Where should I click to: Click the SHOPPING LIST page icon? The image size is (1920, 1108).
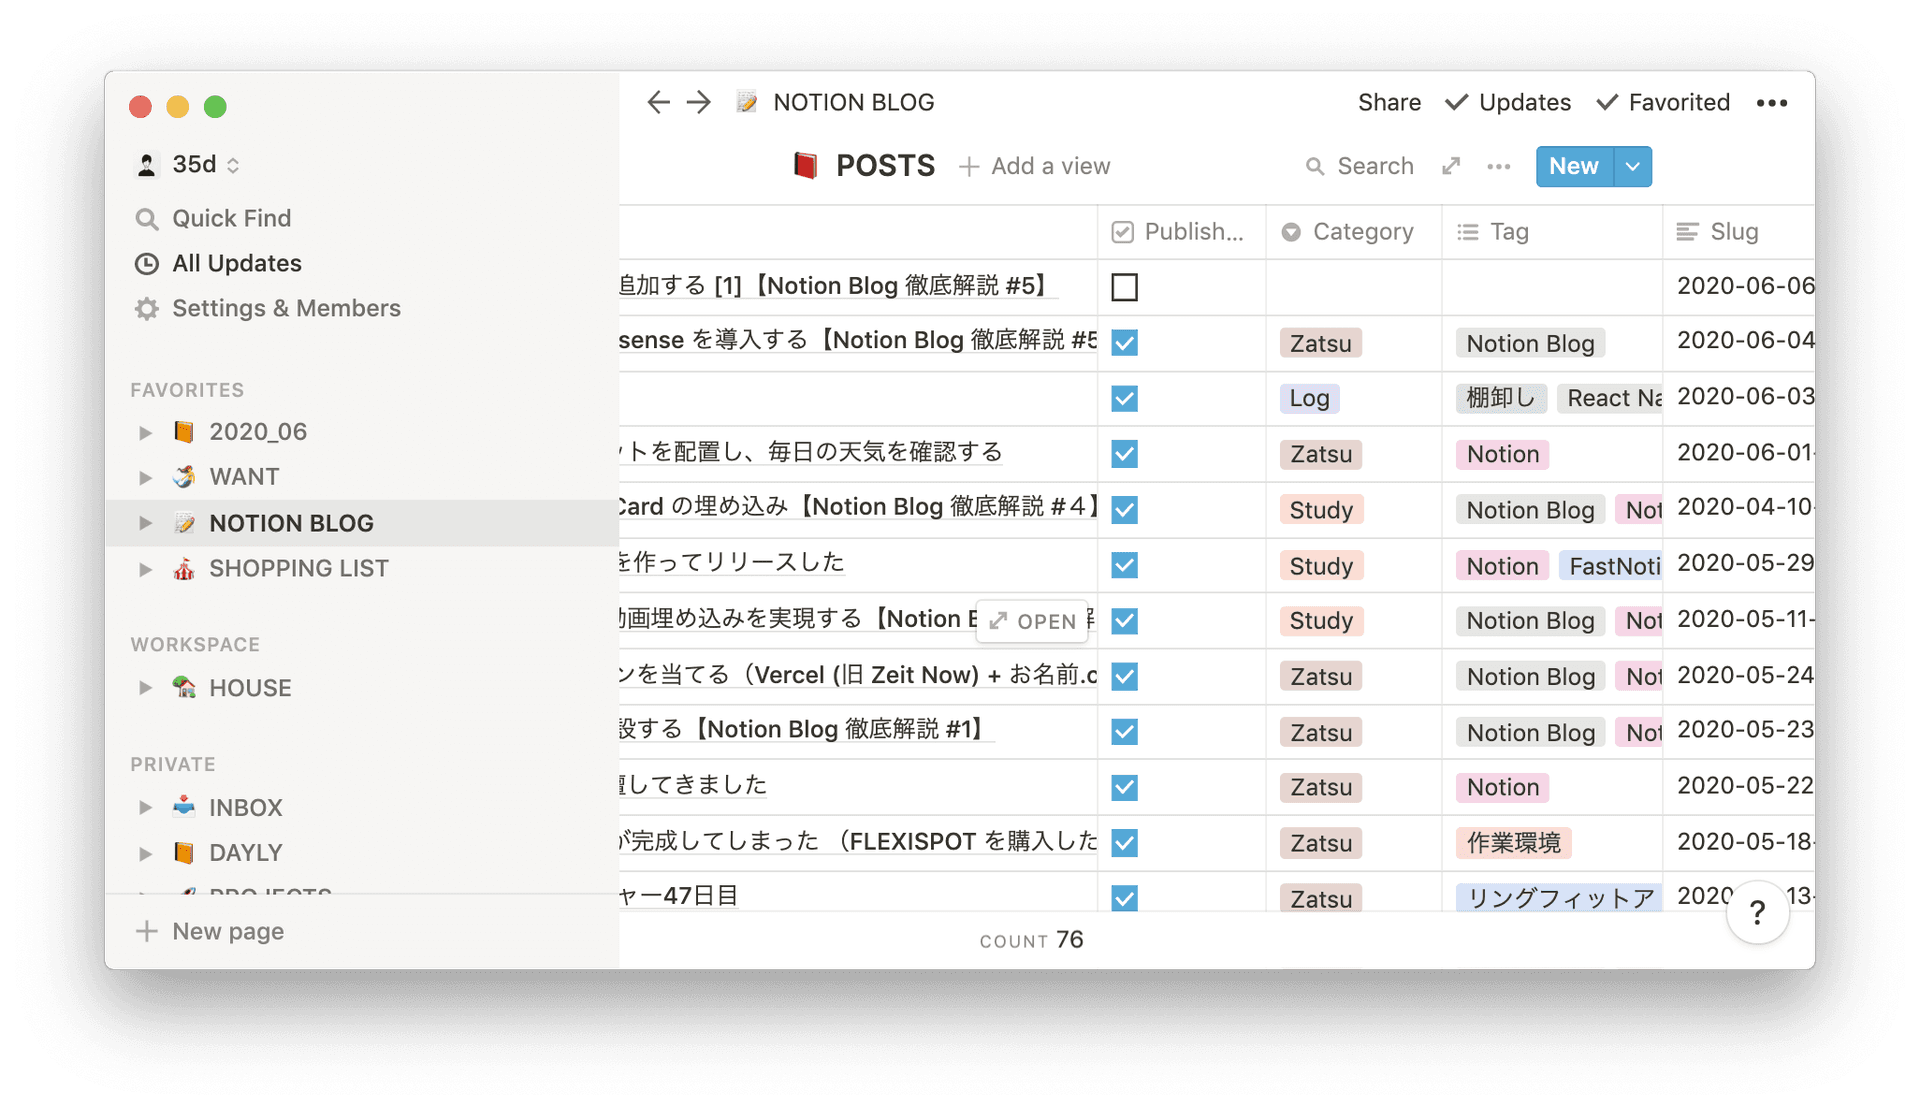(184, 569)
